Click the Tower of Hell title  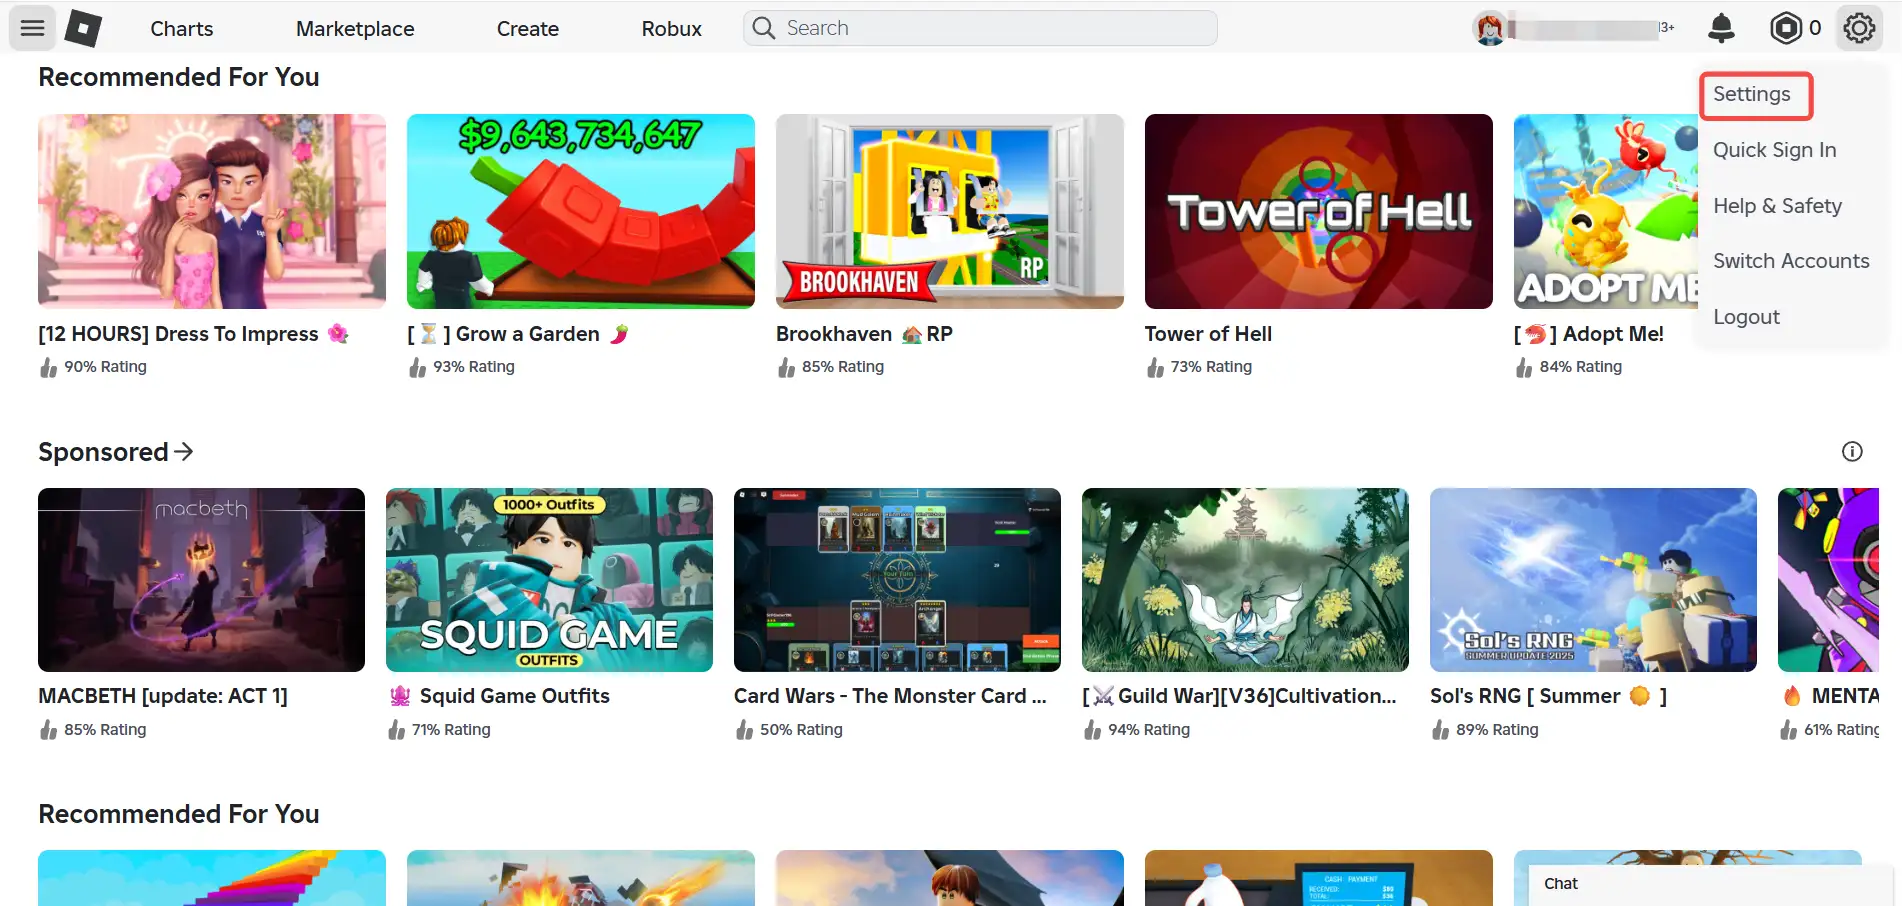click(1208, 334)
